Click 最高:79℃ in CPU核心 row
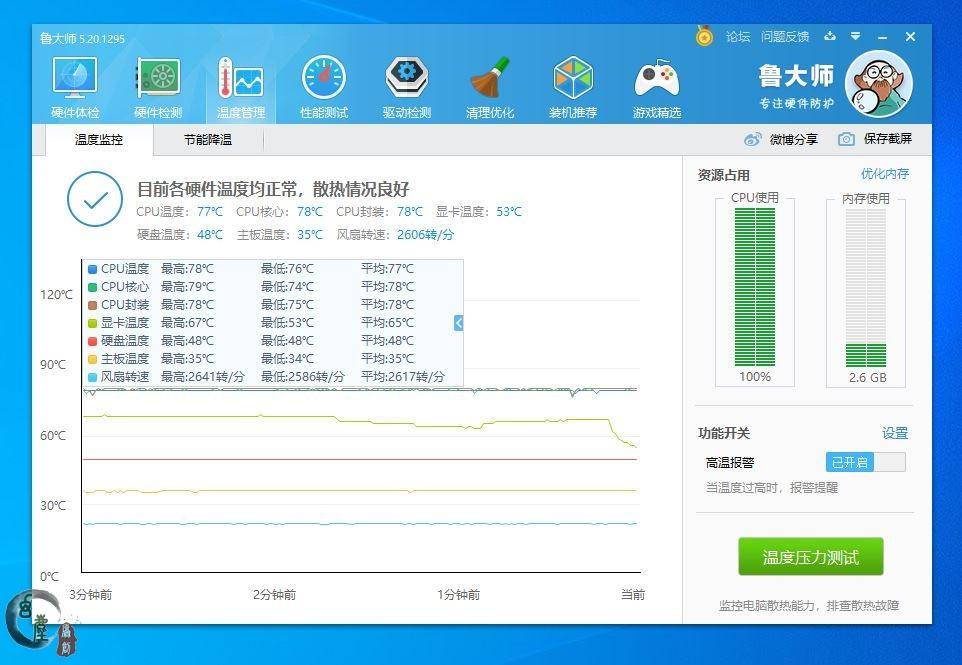This screenshot has width=962, height=665. (x=187, y=286)
